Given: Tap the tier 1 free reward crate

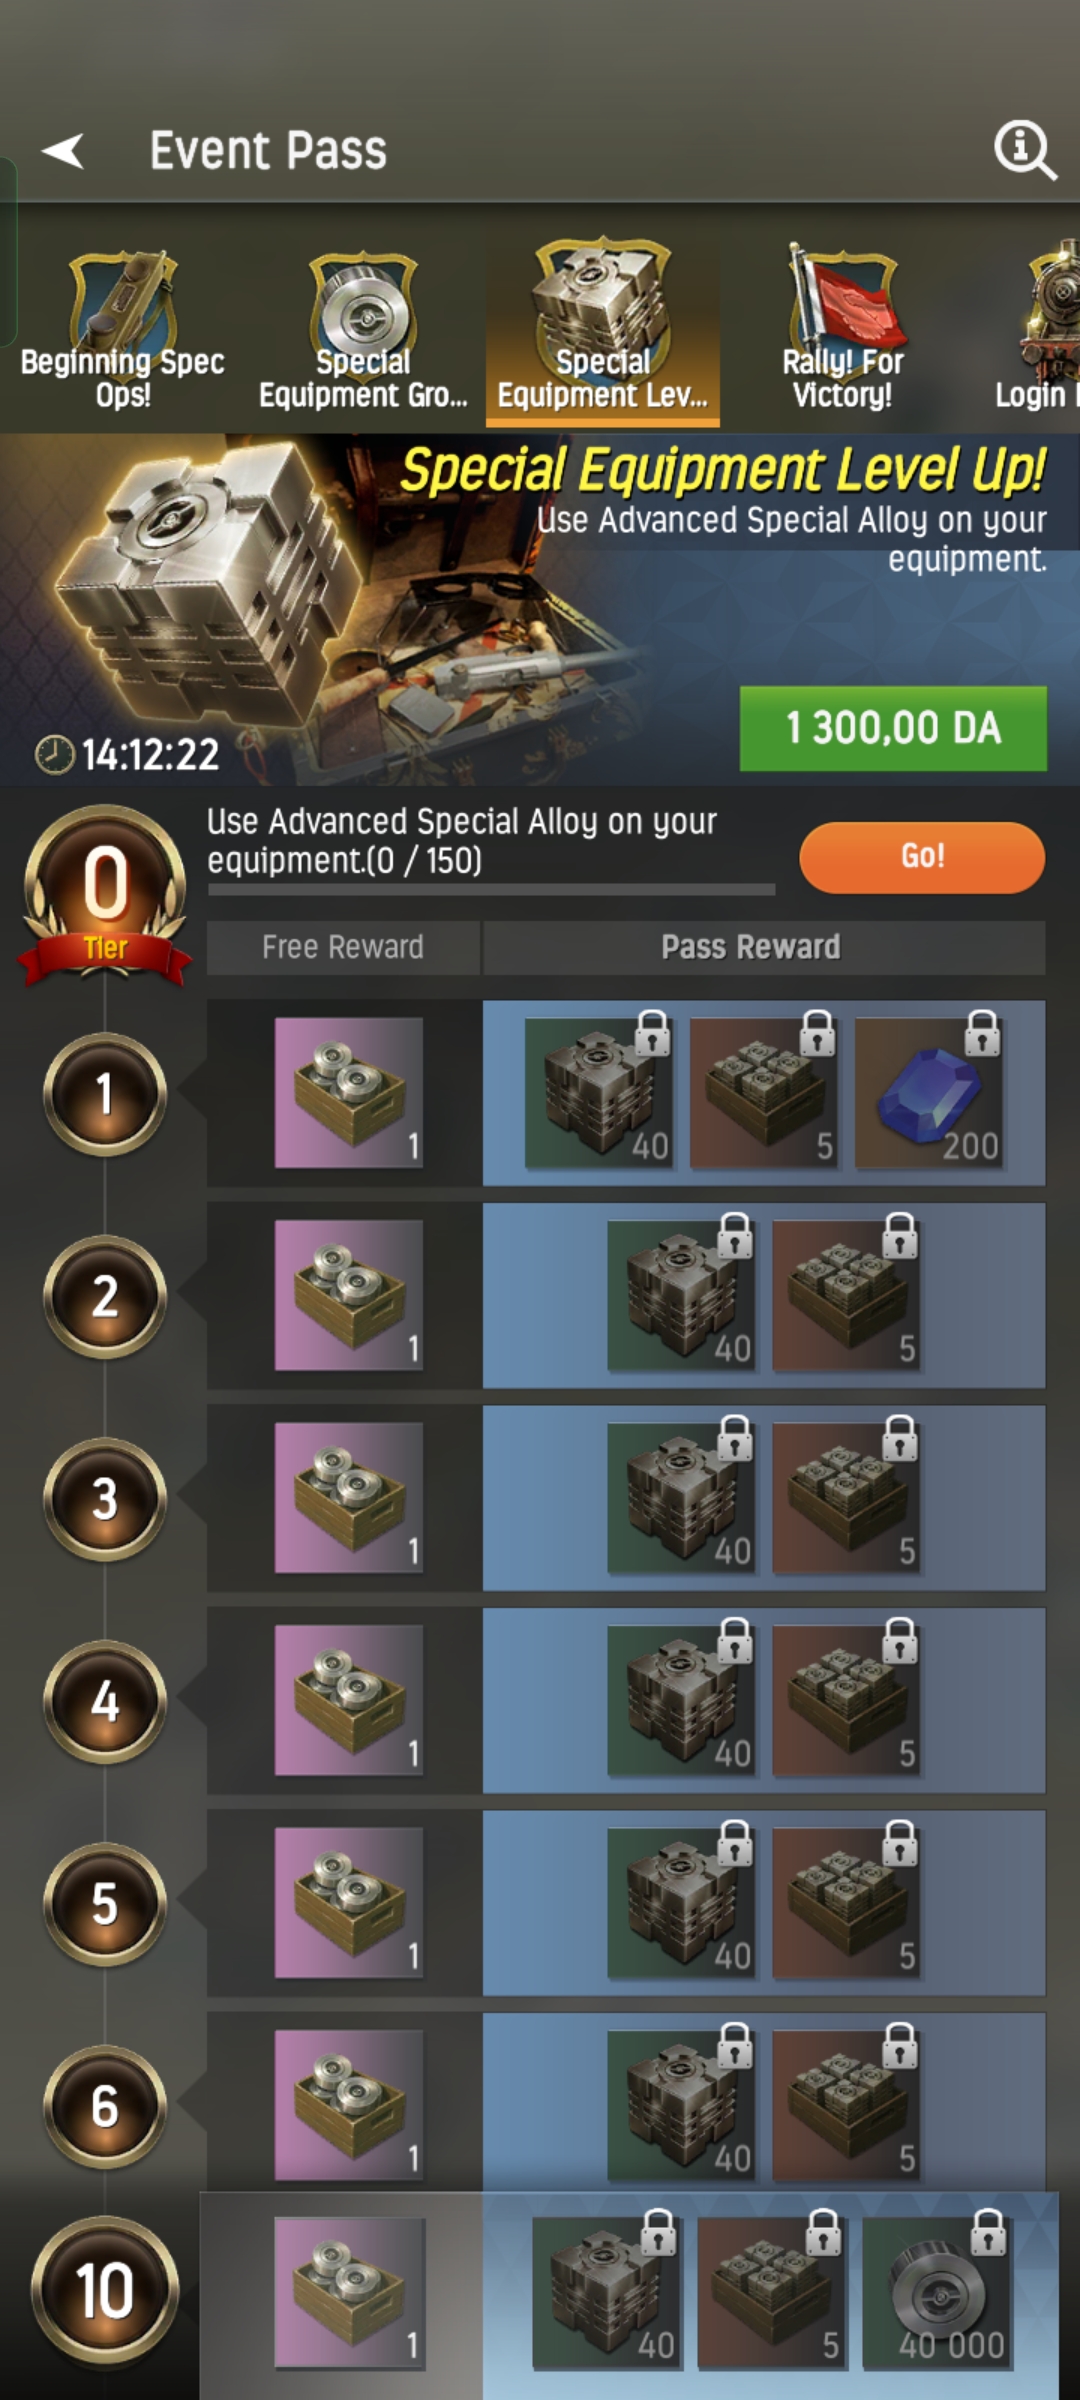Looking at the screenshot, I should point(349,1093).
